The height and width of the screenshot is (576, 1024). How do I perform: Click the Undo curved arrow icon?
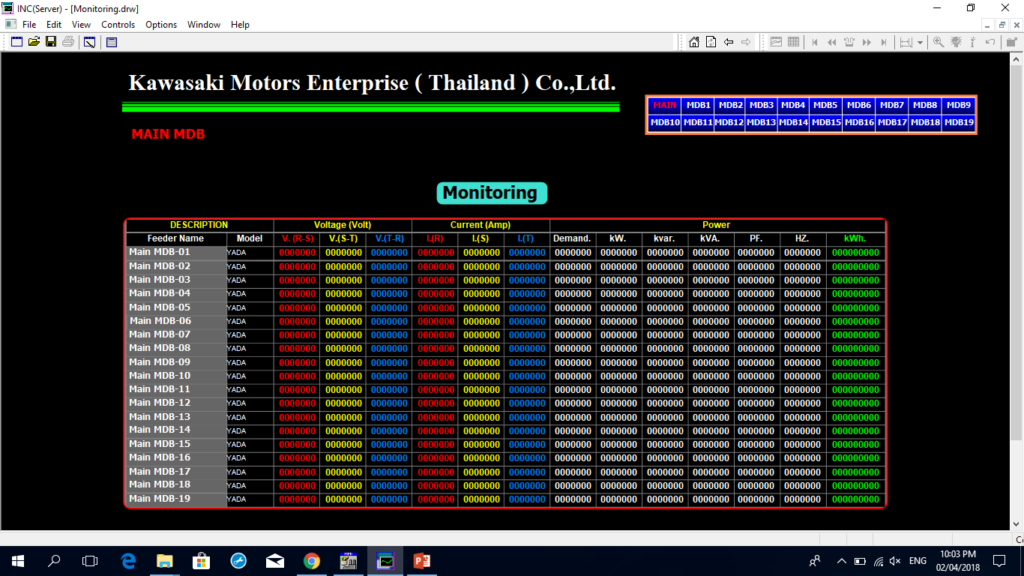coord(991,42)
